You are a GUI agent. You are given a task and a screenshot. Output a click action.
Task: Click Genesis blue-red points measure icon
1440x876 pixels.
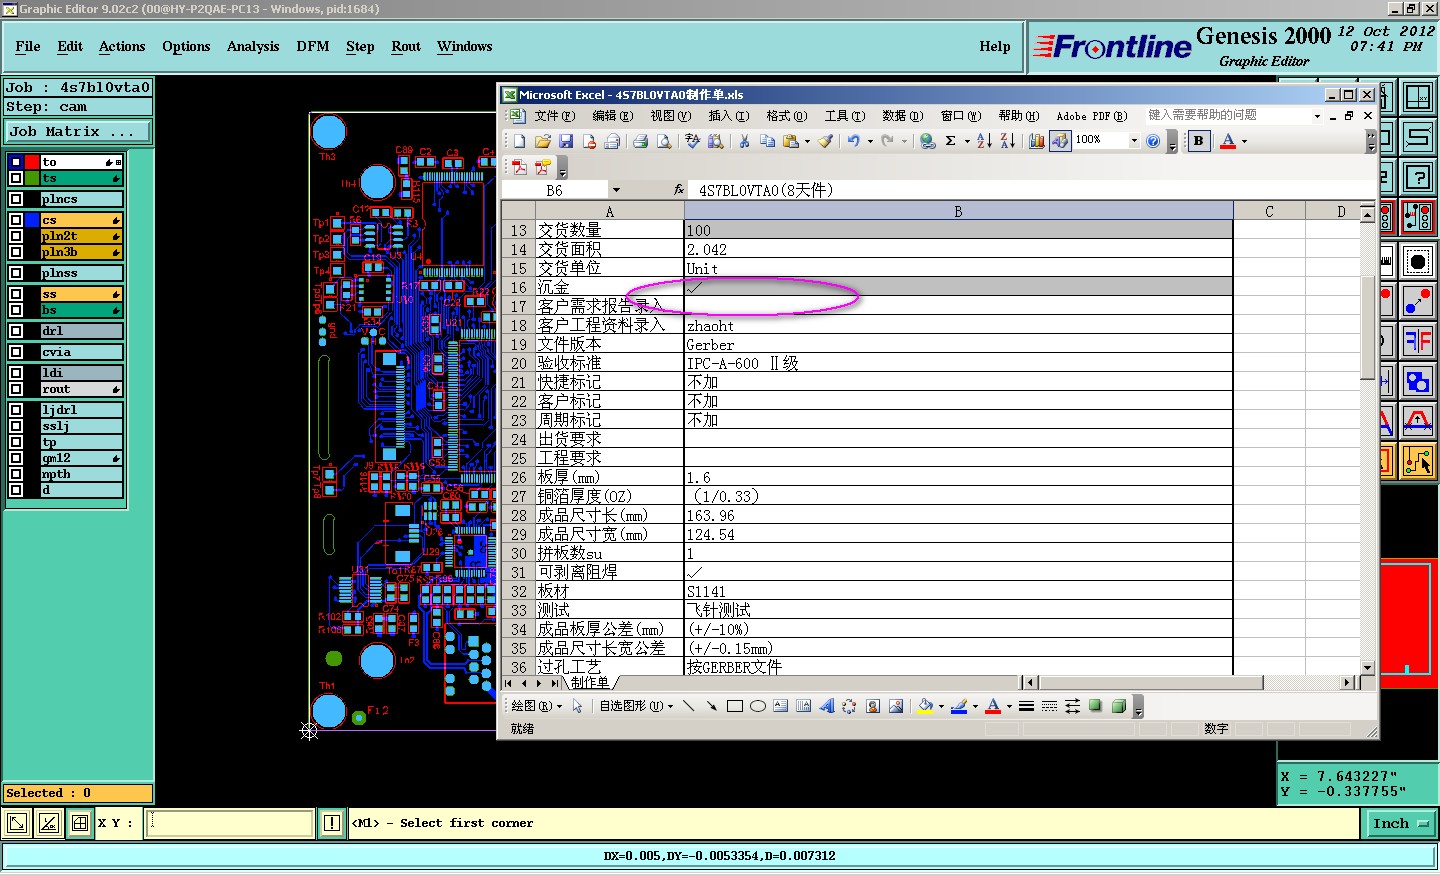point(1418,301)
